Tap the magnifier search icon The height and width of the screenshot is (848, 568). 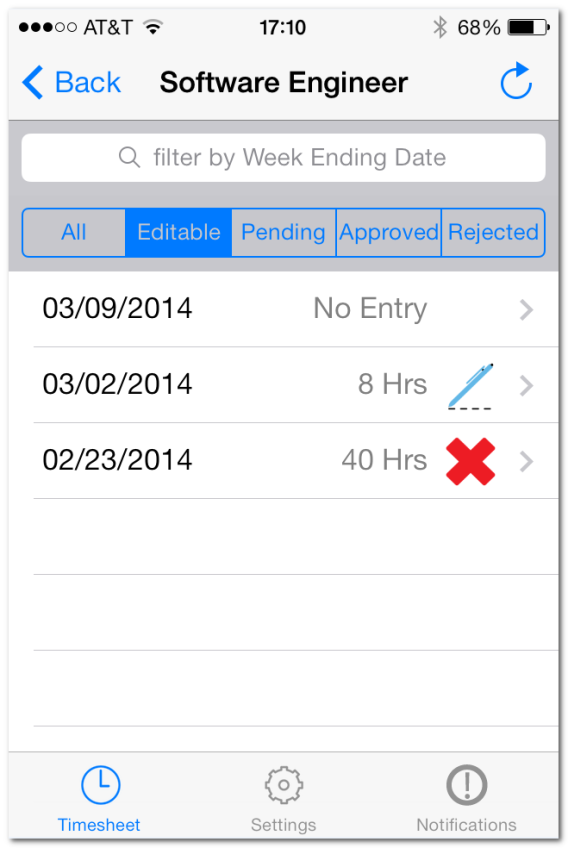(x=129, y=157)
